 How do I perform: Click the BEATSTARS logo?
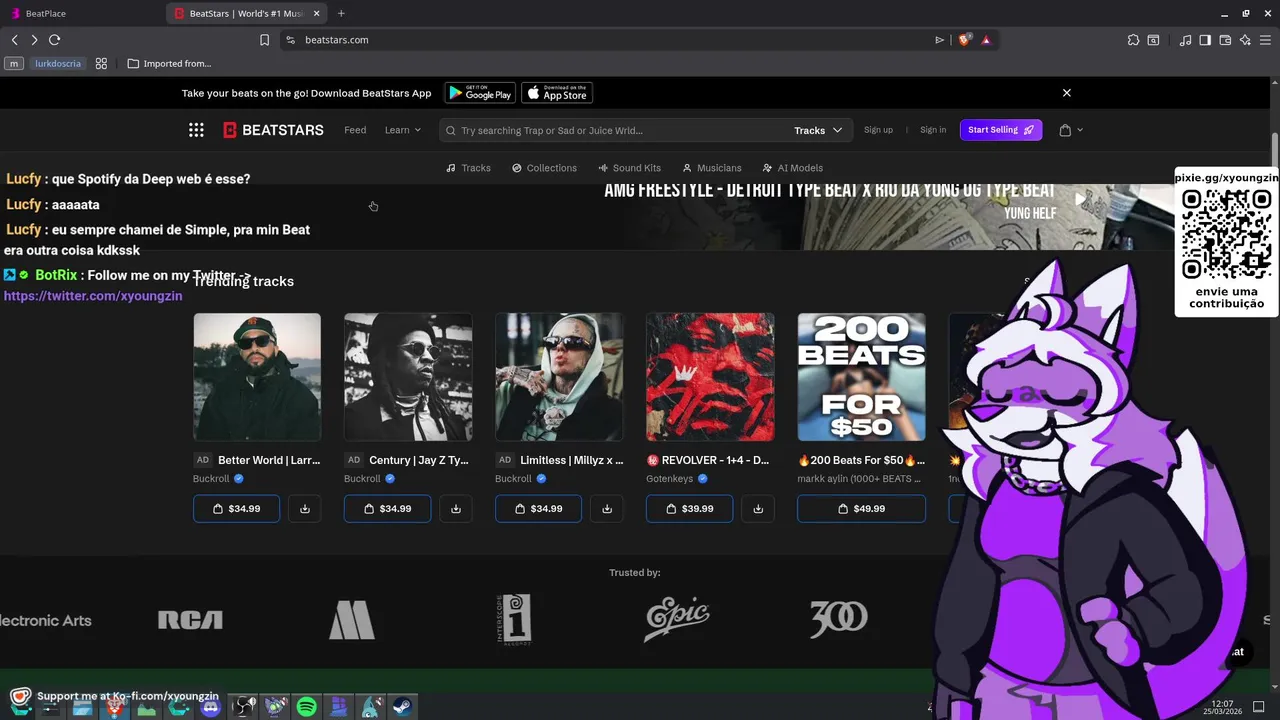[x=273, y=130]
